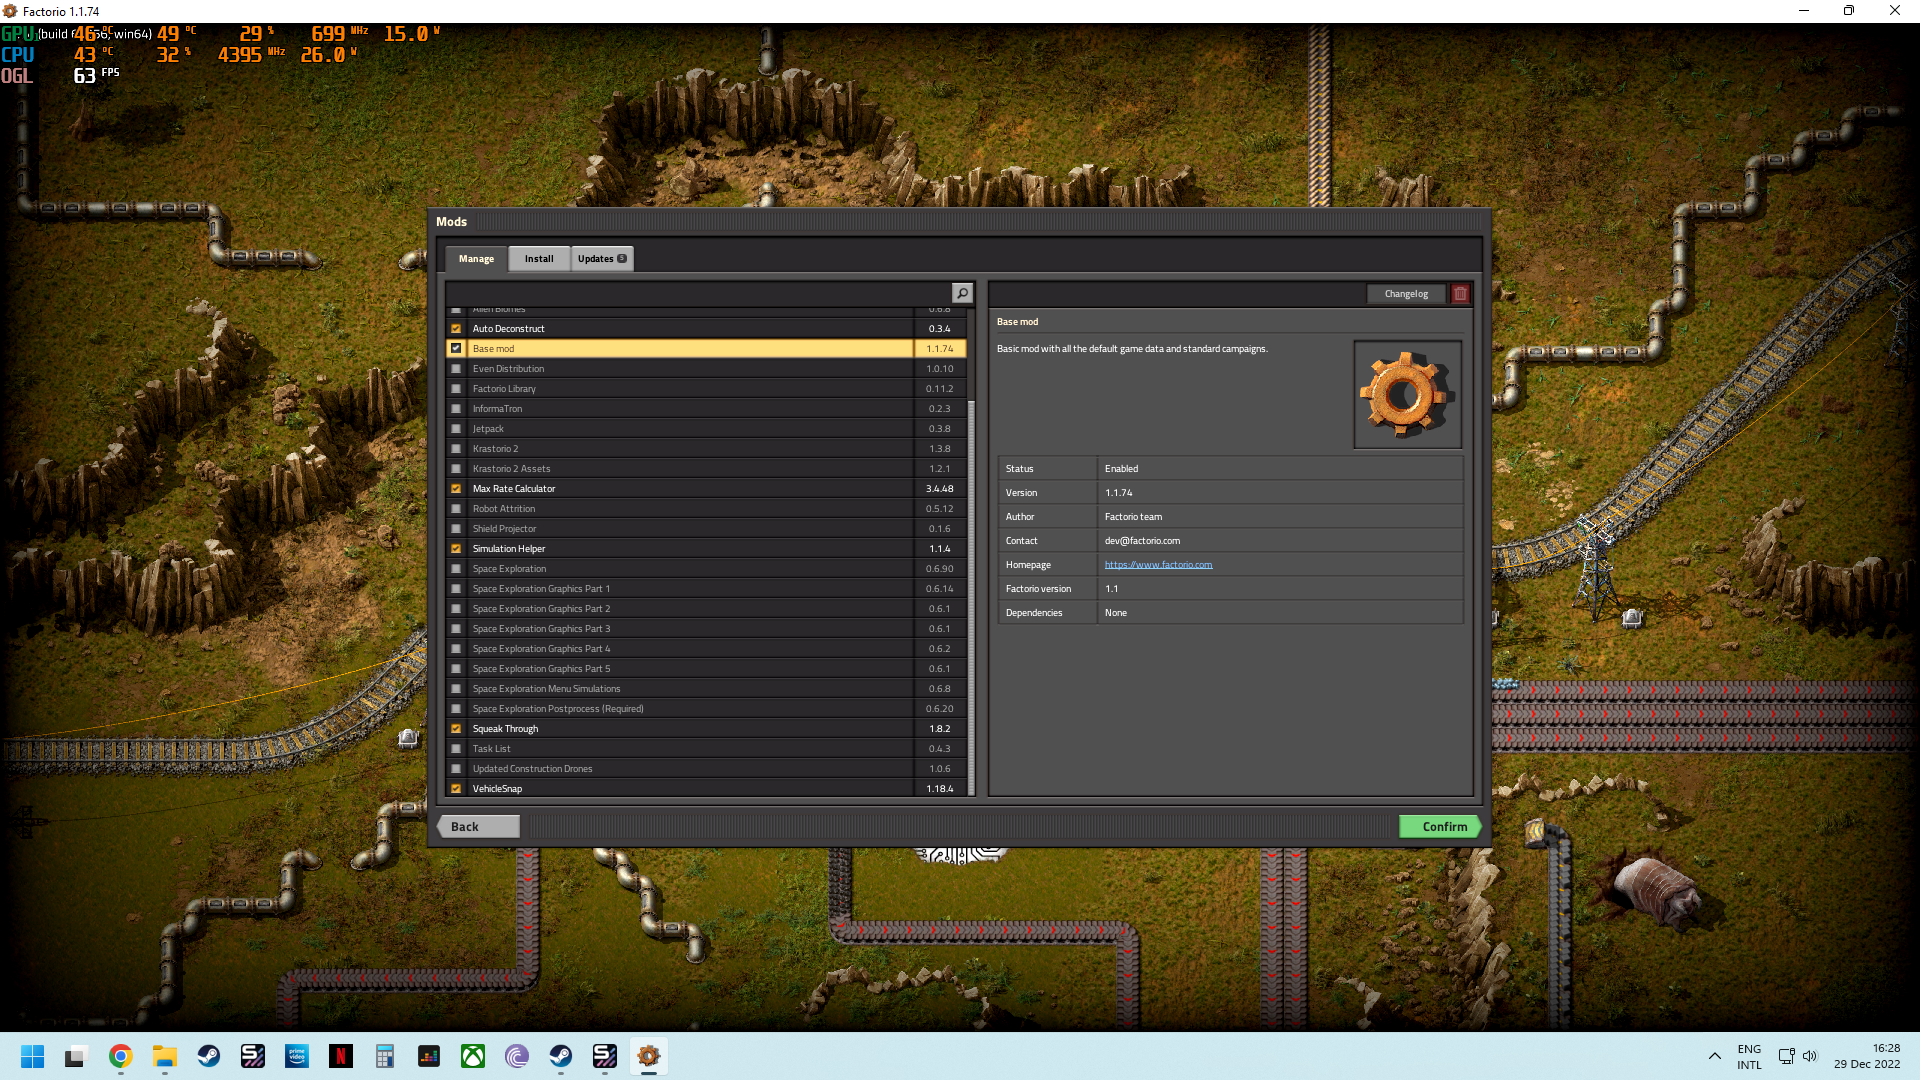Image resolution: width=1920 pixels, height=1080 pixels.
Task: Click the Factorio team author value
Action: point(1133,517)
